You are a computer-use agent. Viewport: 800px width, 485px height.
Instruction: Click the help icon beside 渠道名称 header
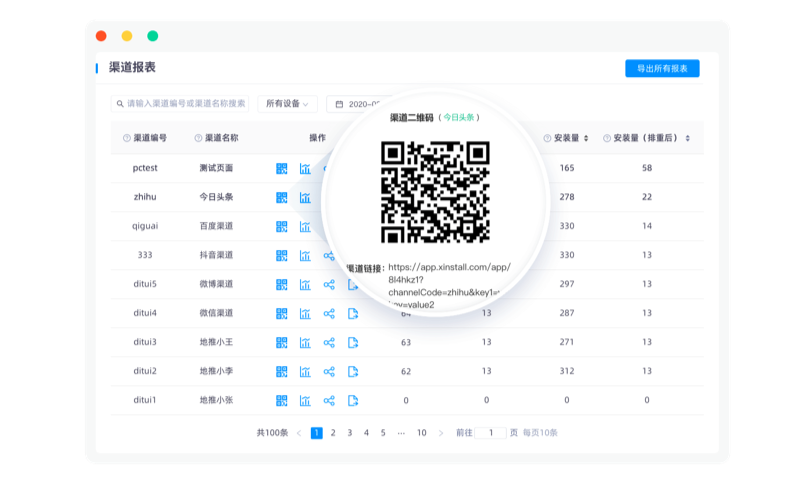(x=198, y=138)
